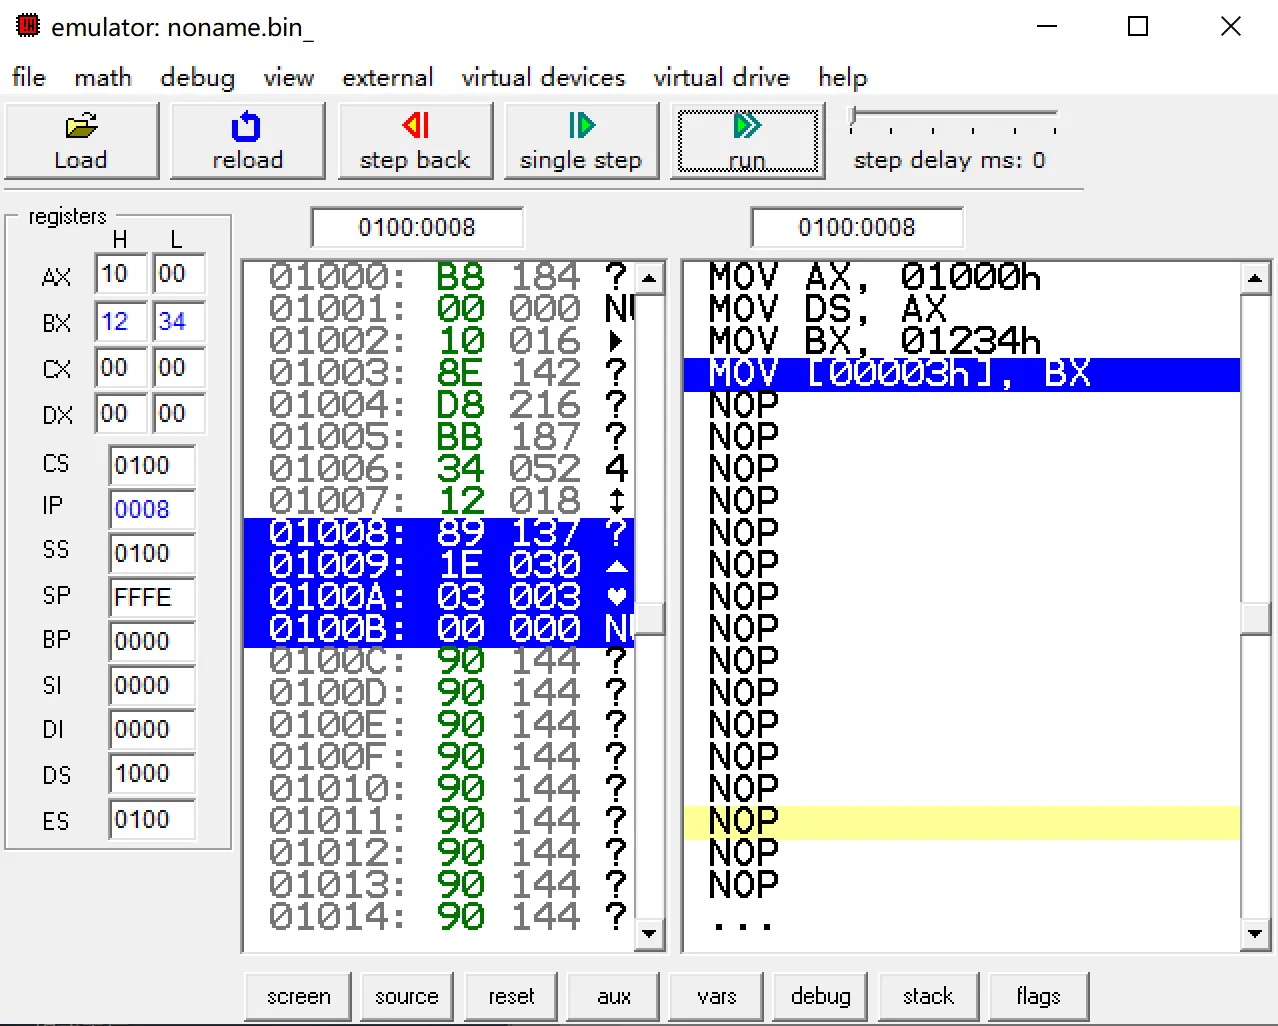Select the yellow highlighted NOP line
Viewport: 1278px width, 1026px height.
point(962,822)
